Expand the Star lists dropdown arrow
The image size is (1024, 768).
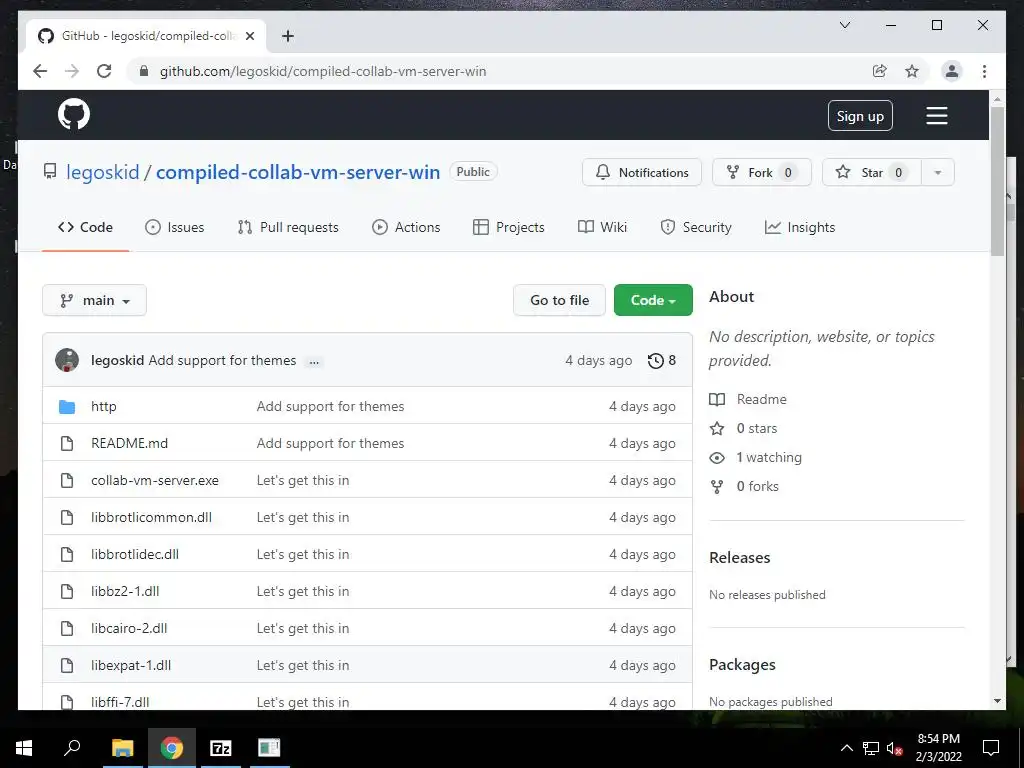click(938, 172)
